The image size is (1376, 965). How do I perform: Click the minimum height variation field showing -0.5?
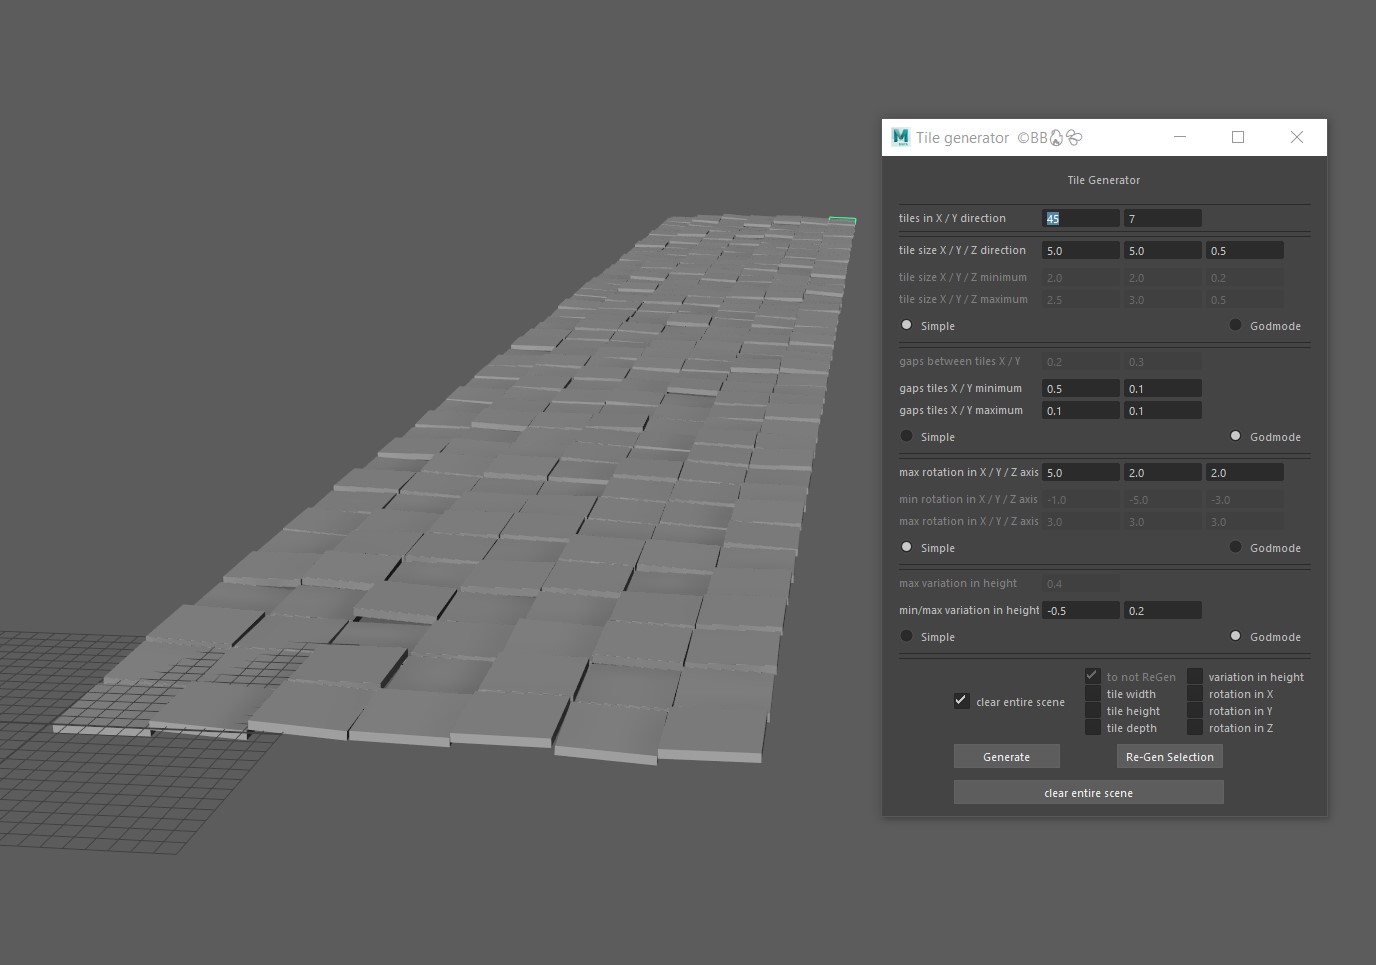tap(1081, 610)
